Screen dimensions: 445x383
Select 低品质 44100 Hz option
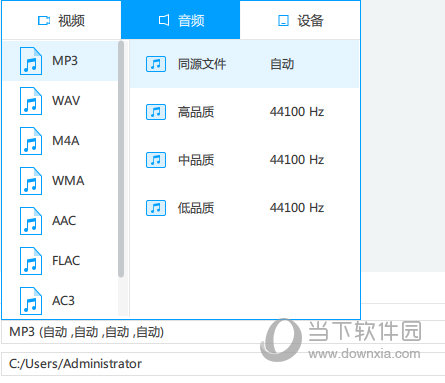click(244, 208)
